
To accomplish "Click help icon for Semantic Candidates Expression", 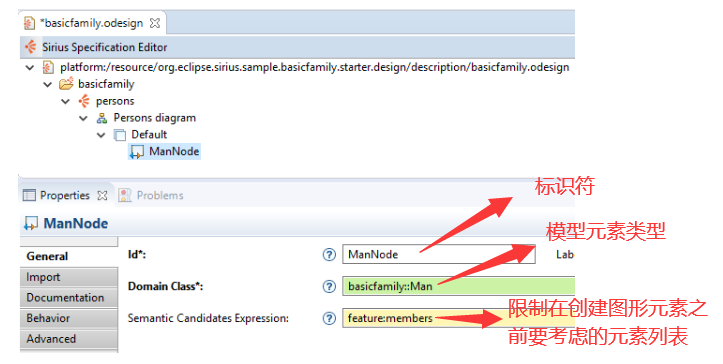I will (x=329, y=318).
